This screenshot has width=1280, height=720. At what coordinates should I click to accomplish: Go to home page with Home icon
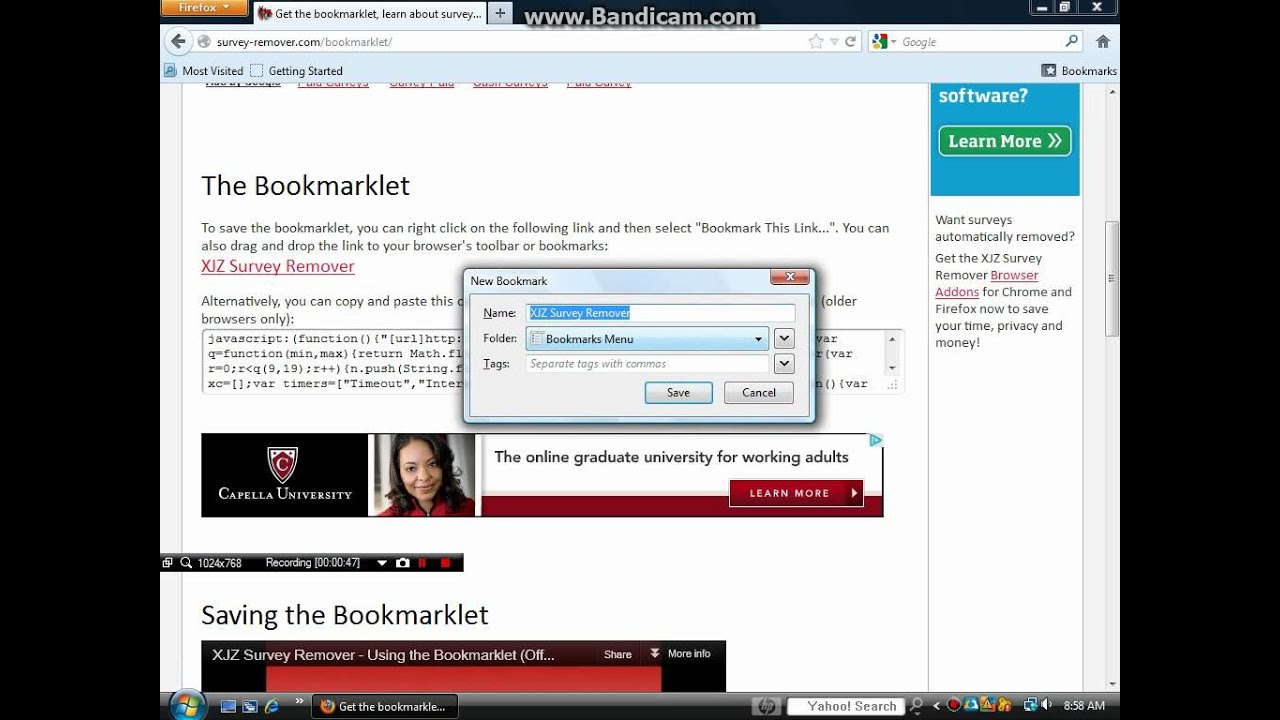[x=1103, y=42]
